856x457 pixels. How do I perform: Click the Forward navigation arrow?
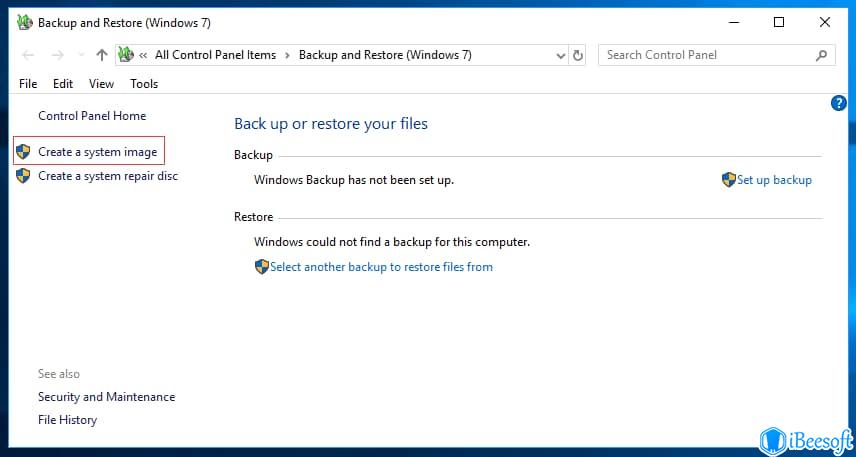click(57, 55)
